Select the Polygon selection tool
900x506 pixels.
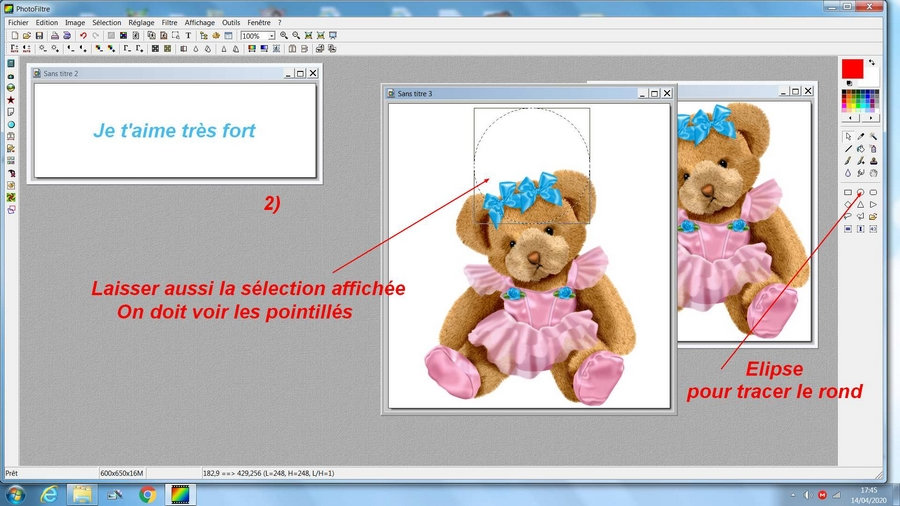pos(860,217)
